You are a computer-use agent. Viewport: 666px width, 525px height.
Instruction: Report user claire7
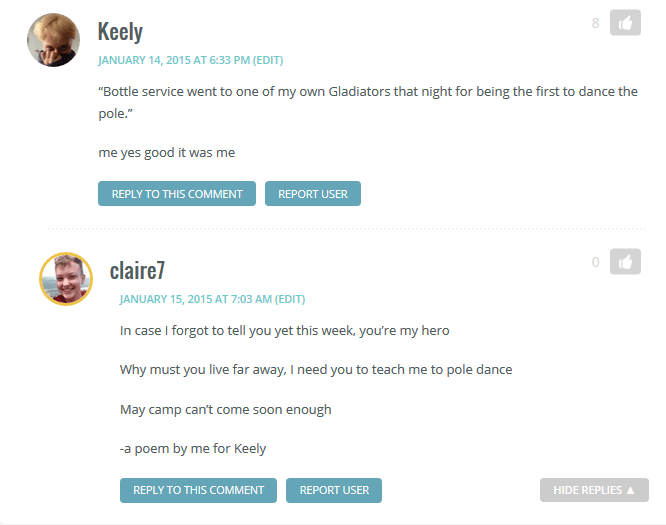tap(334, 490)
